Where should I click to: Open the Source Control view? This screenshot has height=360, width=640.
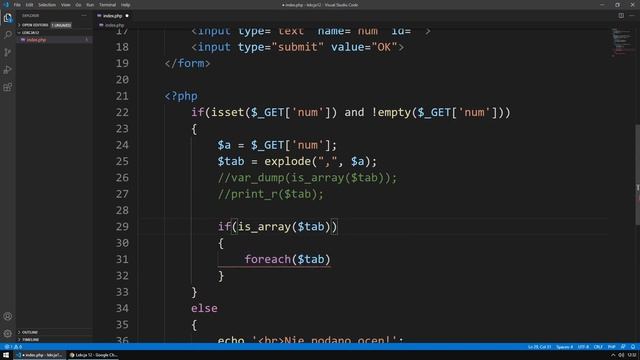pos(8,52)
